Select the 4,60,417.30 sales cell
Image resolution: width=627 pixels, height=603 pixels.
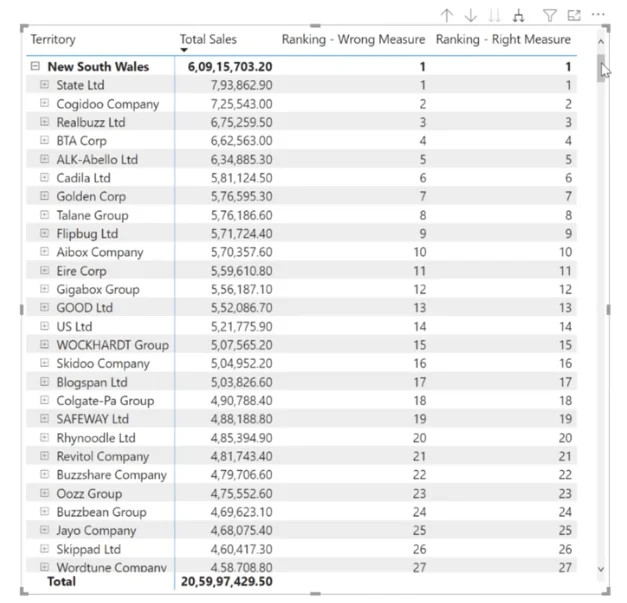(x=242, y=549)
